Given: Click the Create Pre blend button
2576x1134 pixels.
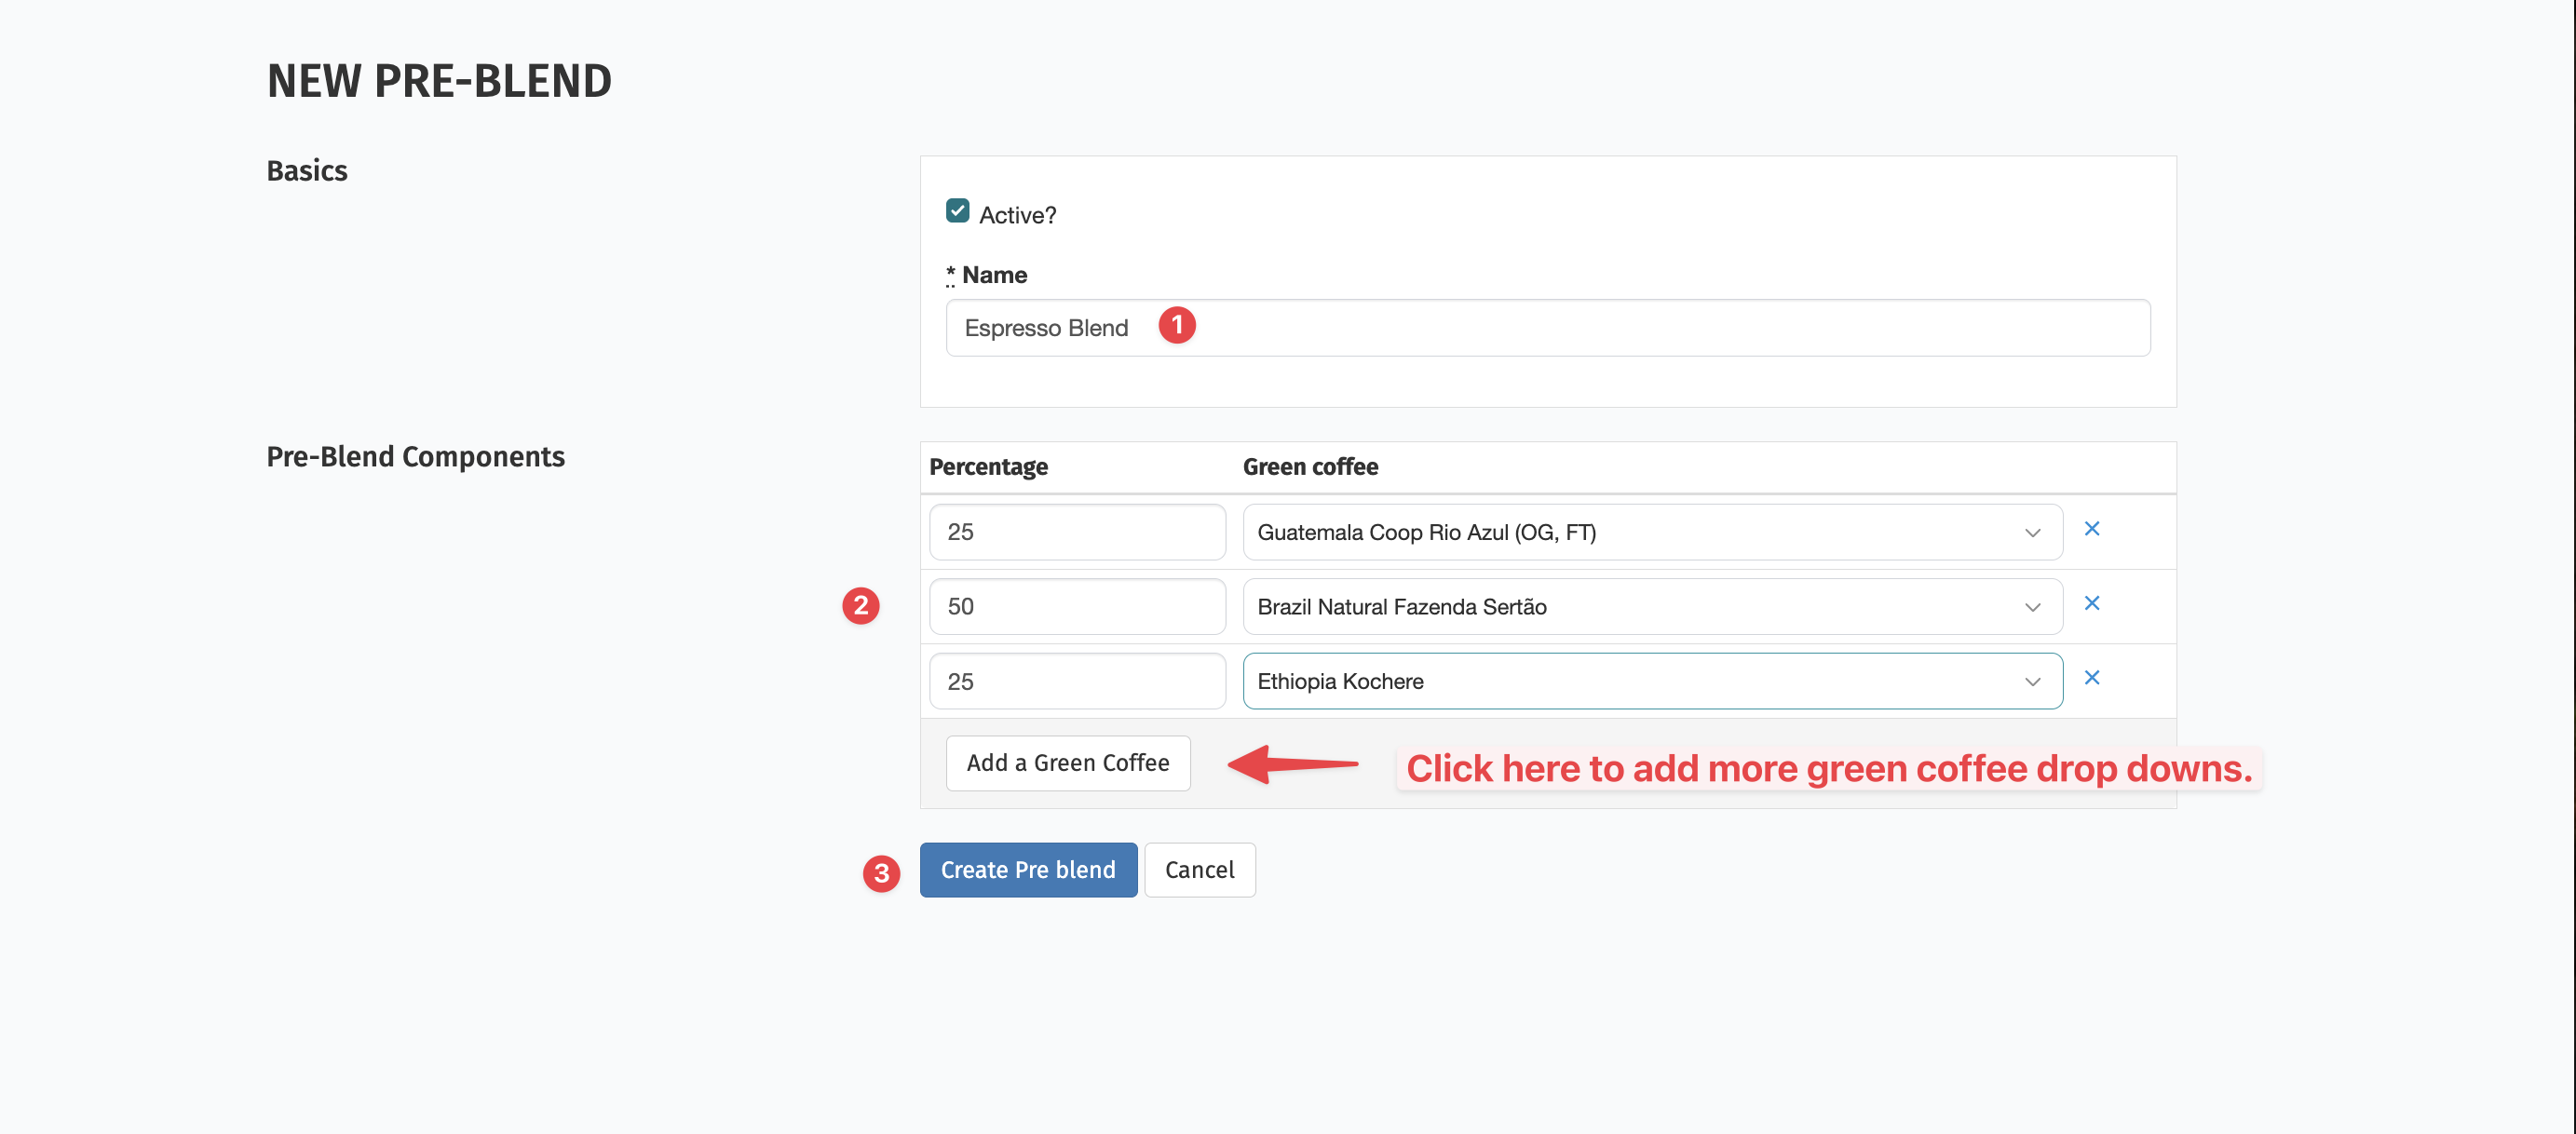Looking at the screenshot, I should [x=1027, y=870].
